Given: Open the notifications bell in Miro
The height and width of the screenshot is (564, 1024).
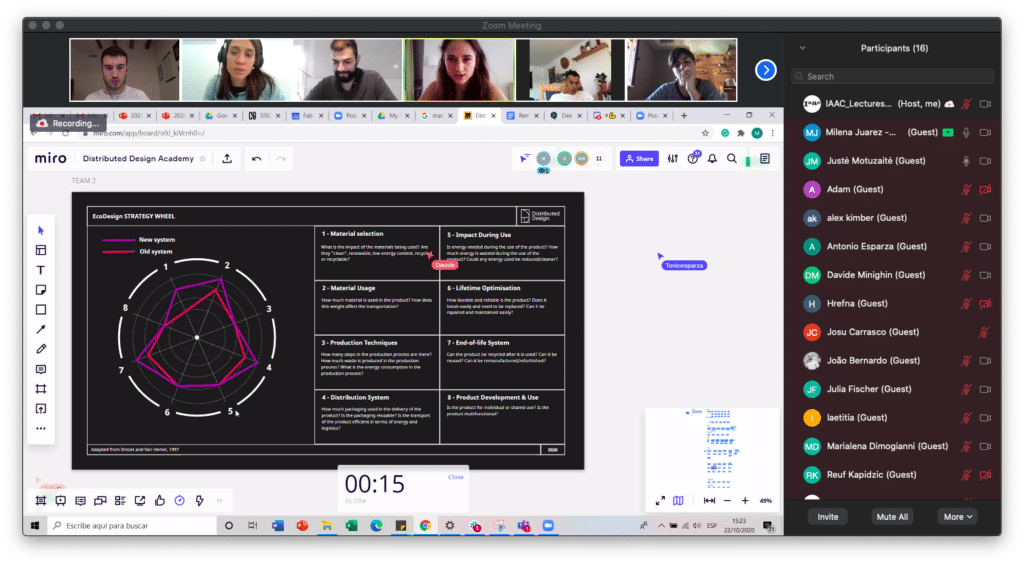Looking at the screenshot, I should click(x=713, y=158).
